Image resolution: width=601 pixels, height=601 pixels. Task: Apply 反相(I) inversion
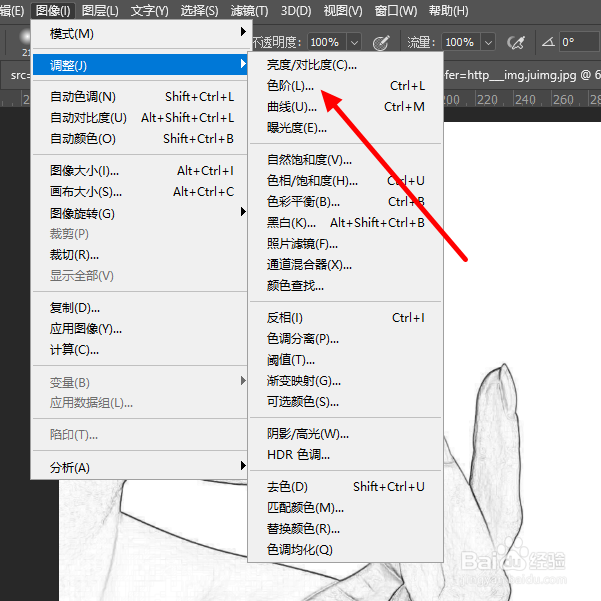pos(345,318)
